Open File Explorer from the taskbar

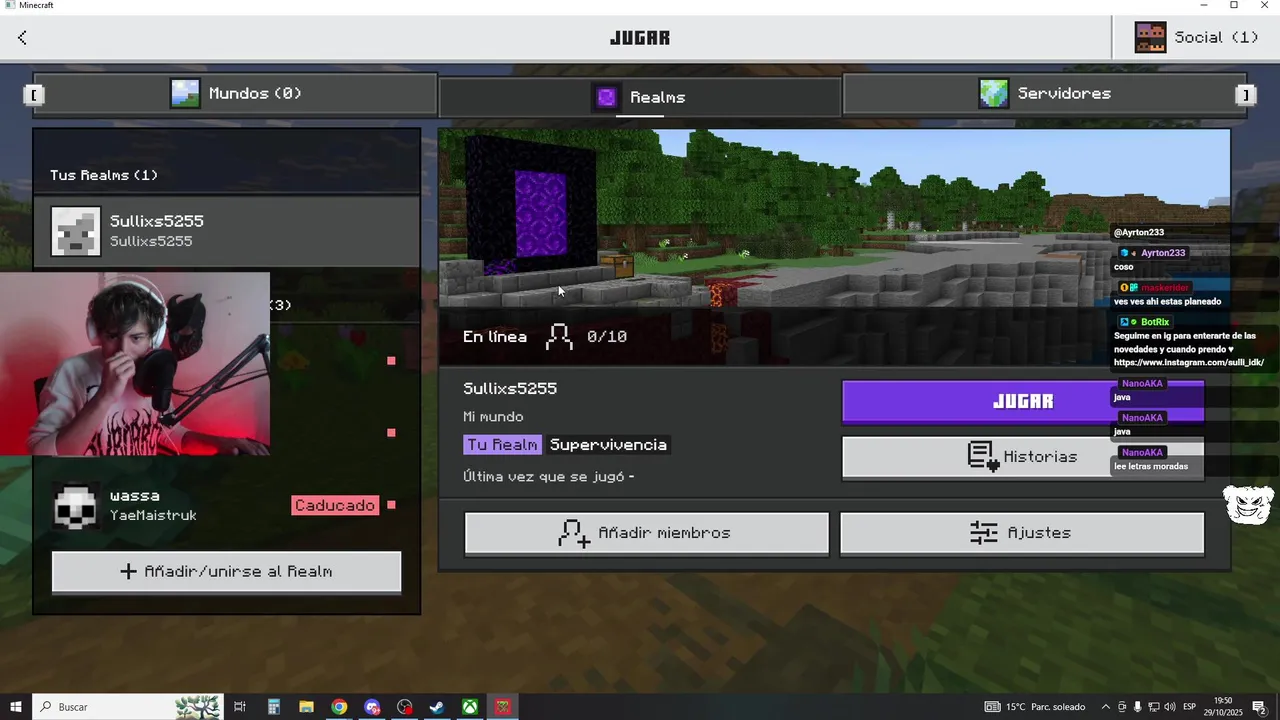pyautogui.click(x=306, y=707)
